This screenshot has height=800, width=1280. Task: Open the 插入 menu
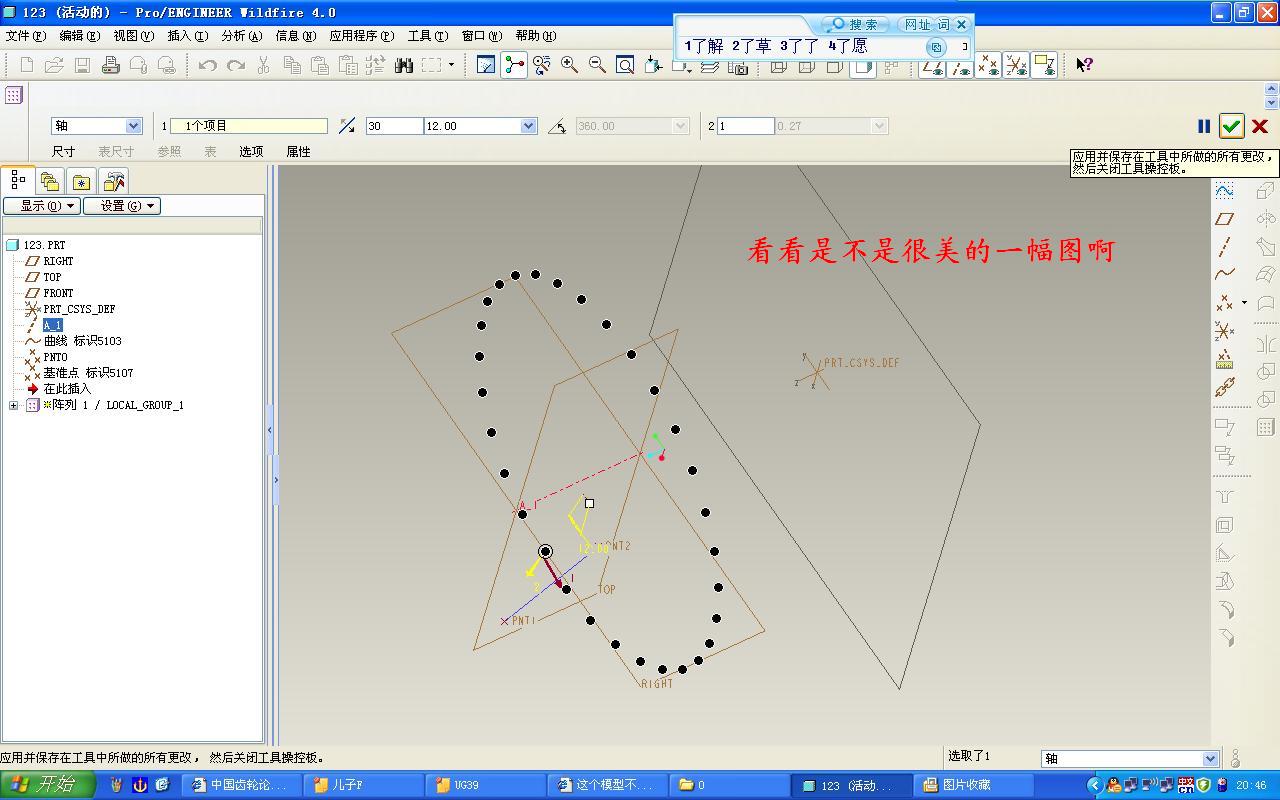[188, 36]
